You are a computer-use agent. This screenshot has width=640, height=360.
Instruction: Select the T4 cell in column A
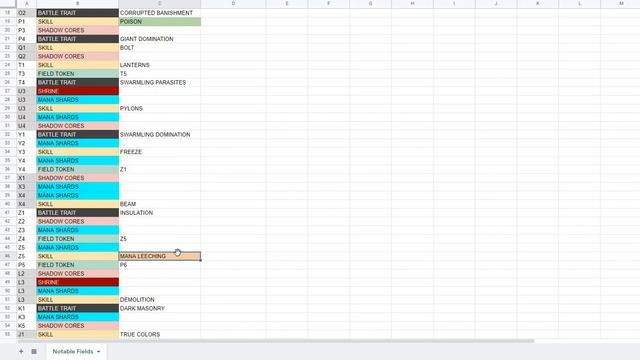(x=27, y=82)
